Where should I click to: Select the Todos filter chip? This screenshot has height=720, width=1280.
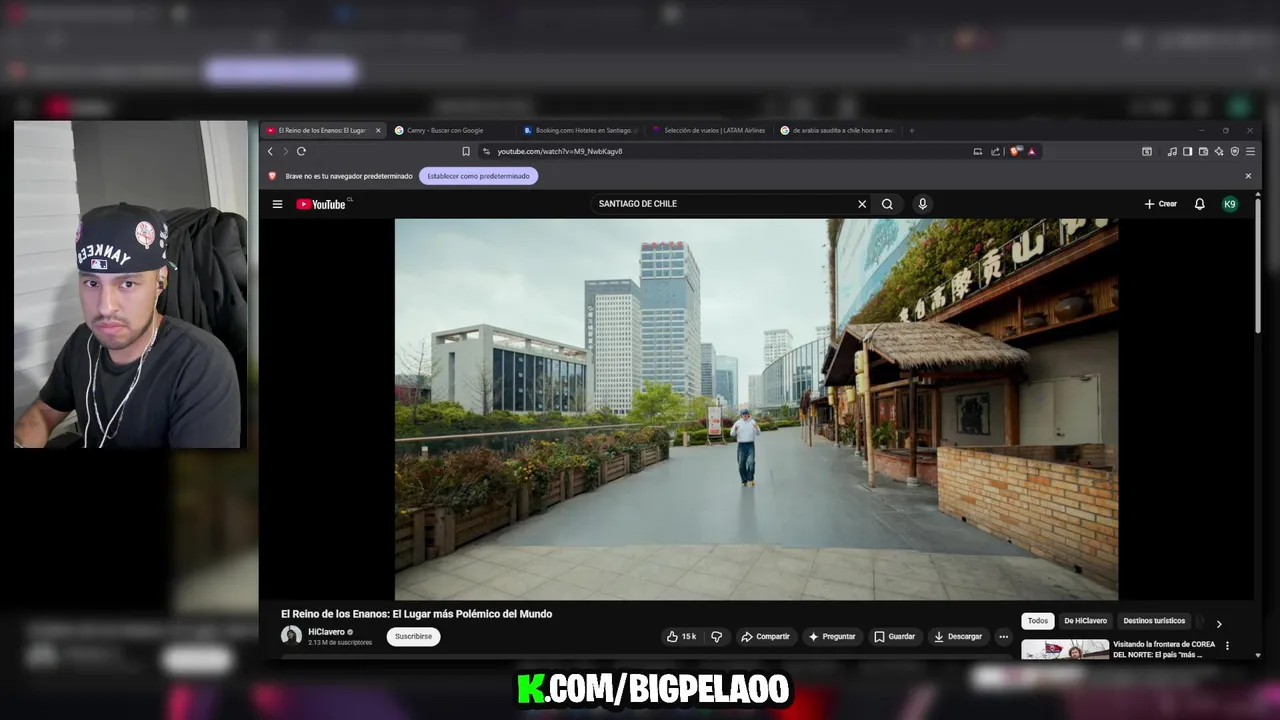(x=1038, y=621)
